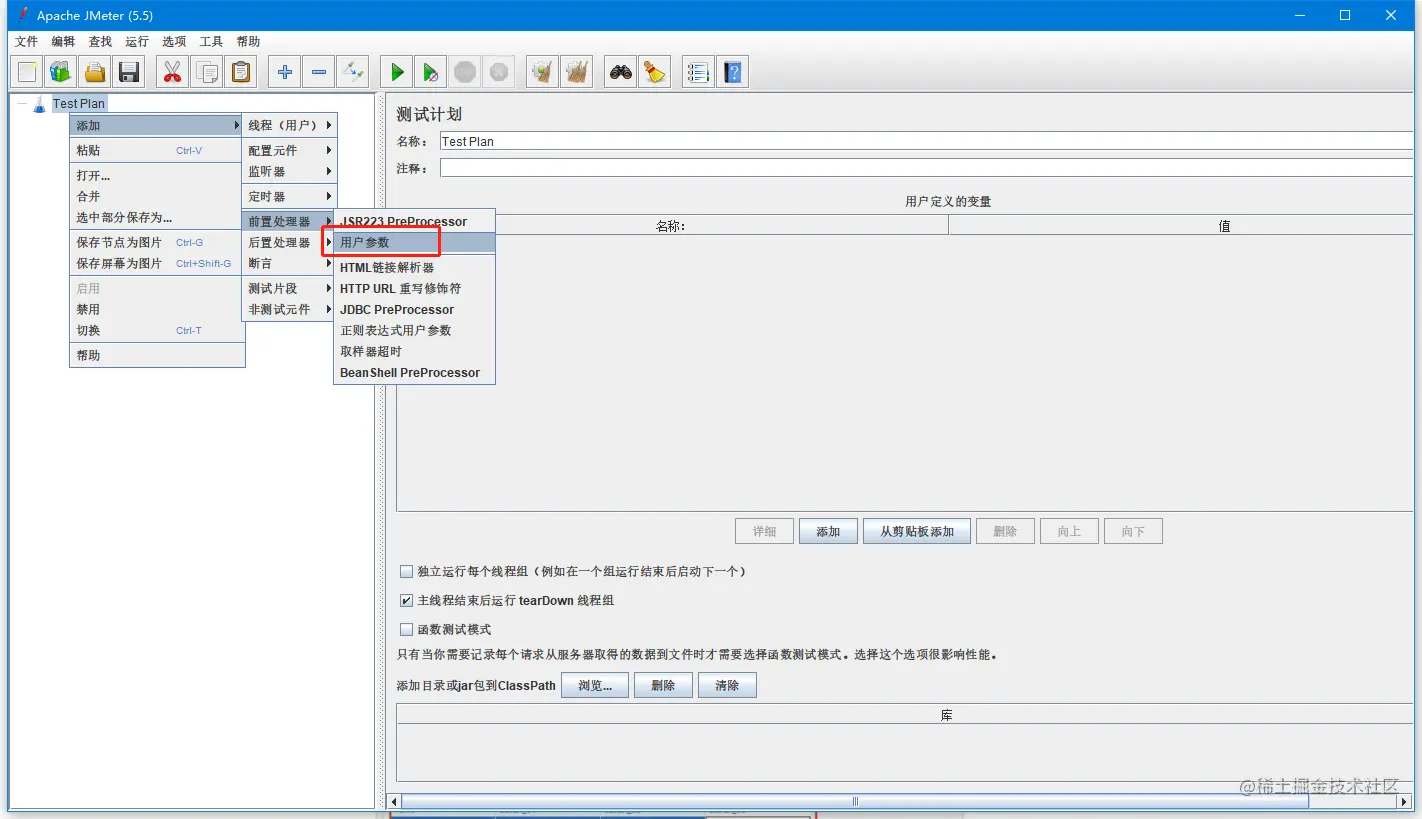Expand the 非测试元件 submenu
The image size is (1422, 819).
pos(289,309)
